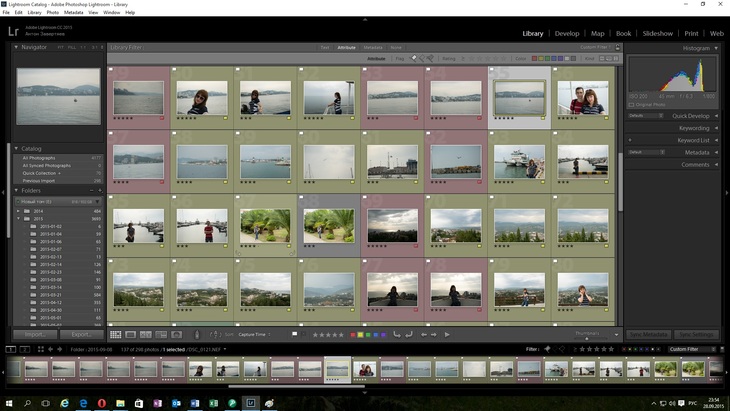Open the Print module
Viewport: 730px width, 411px height.
691,34
